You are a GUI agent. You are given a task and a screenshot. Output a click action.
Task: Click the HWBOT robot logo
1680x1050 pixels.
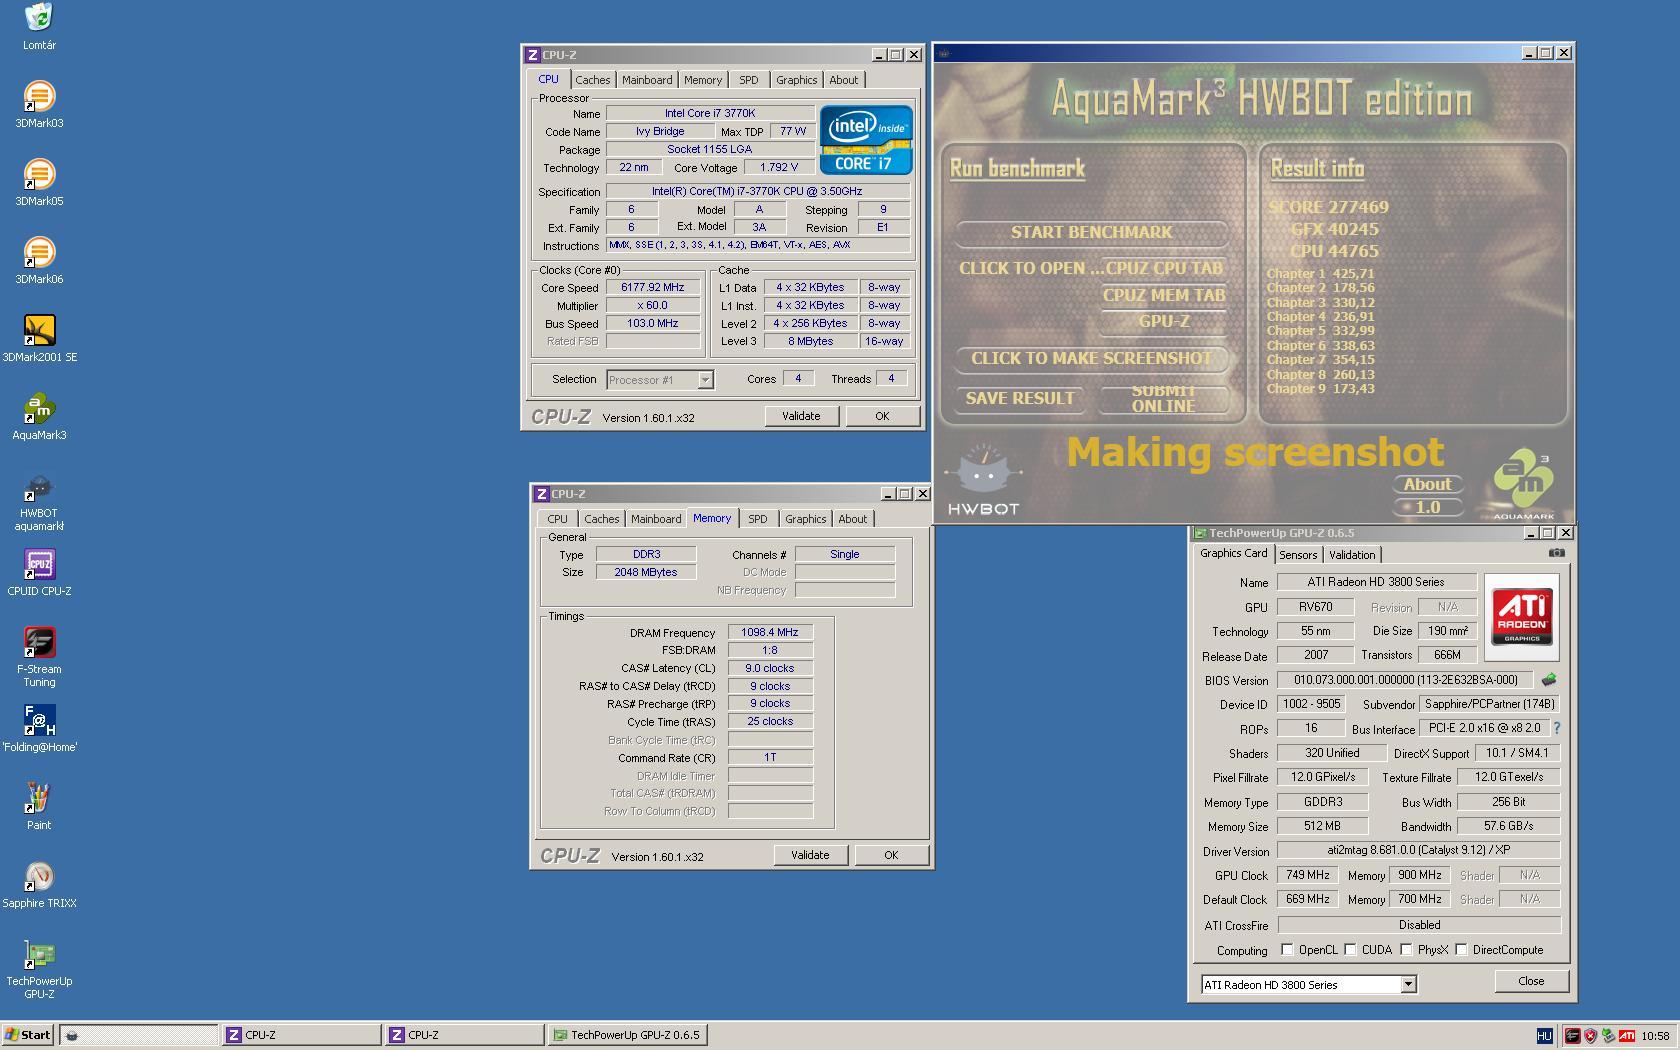click(x=984, y=479)
